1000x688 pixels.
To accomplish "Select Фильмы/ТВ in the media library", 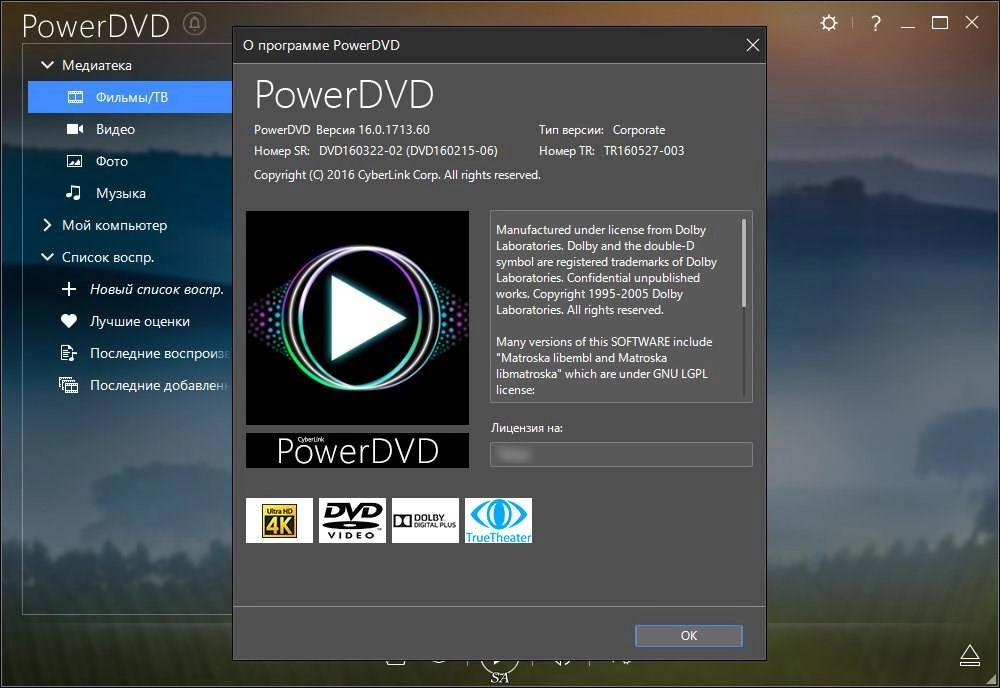I will point(130,97).
